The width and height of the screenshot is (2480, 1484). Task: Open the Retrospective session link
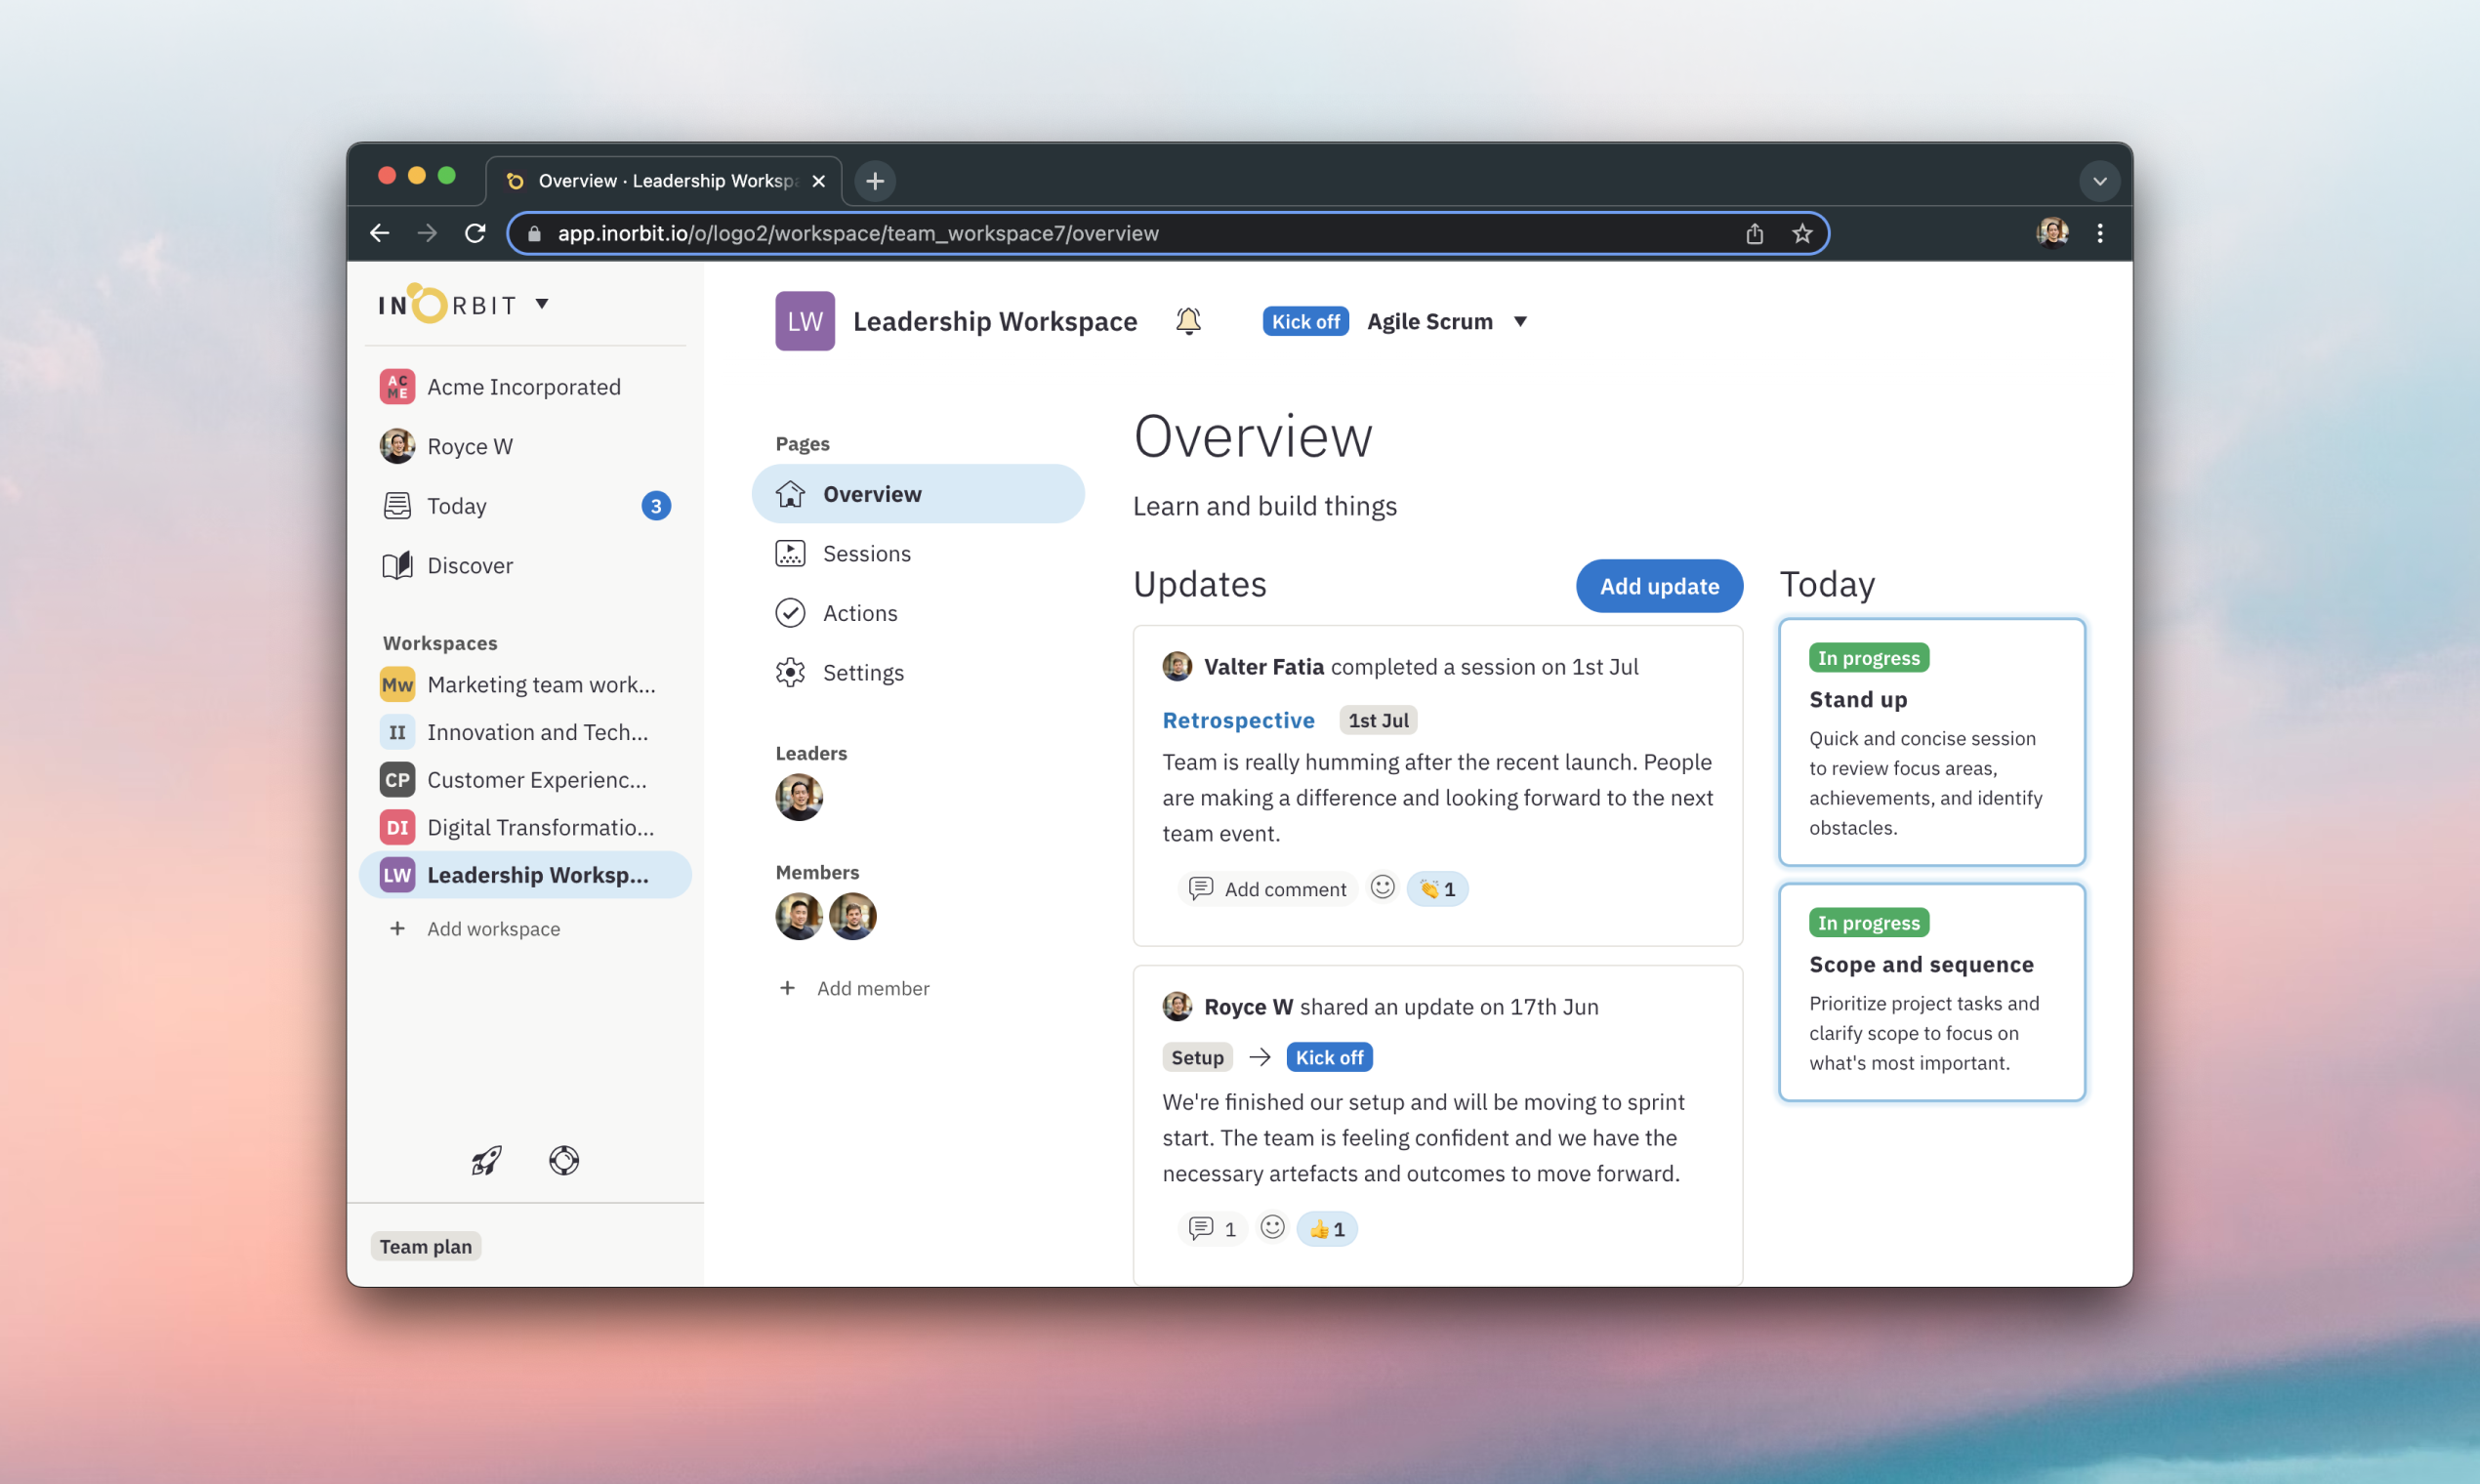click(1238, 720)
